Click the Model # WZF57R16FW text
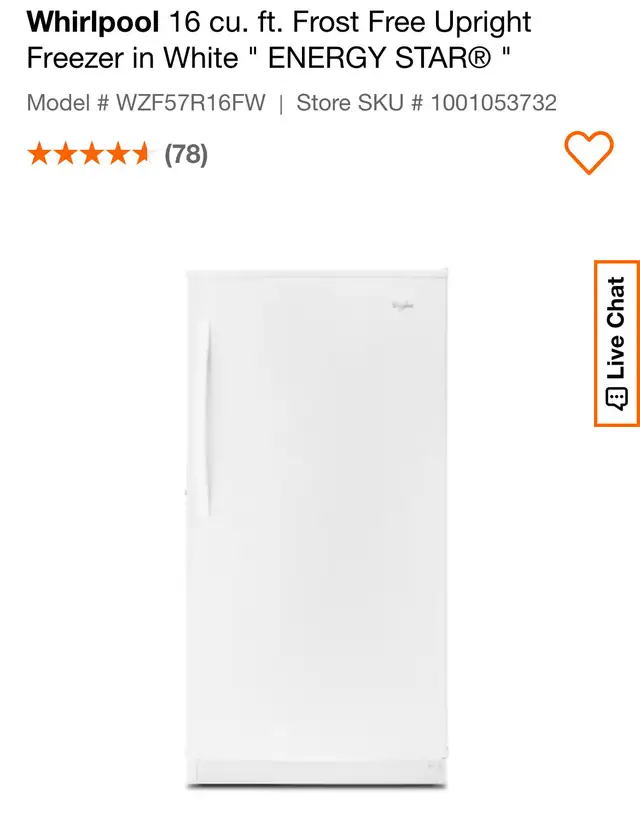The image size is (640, 814). 146,102
